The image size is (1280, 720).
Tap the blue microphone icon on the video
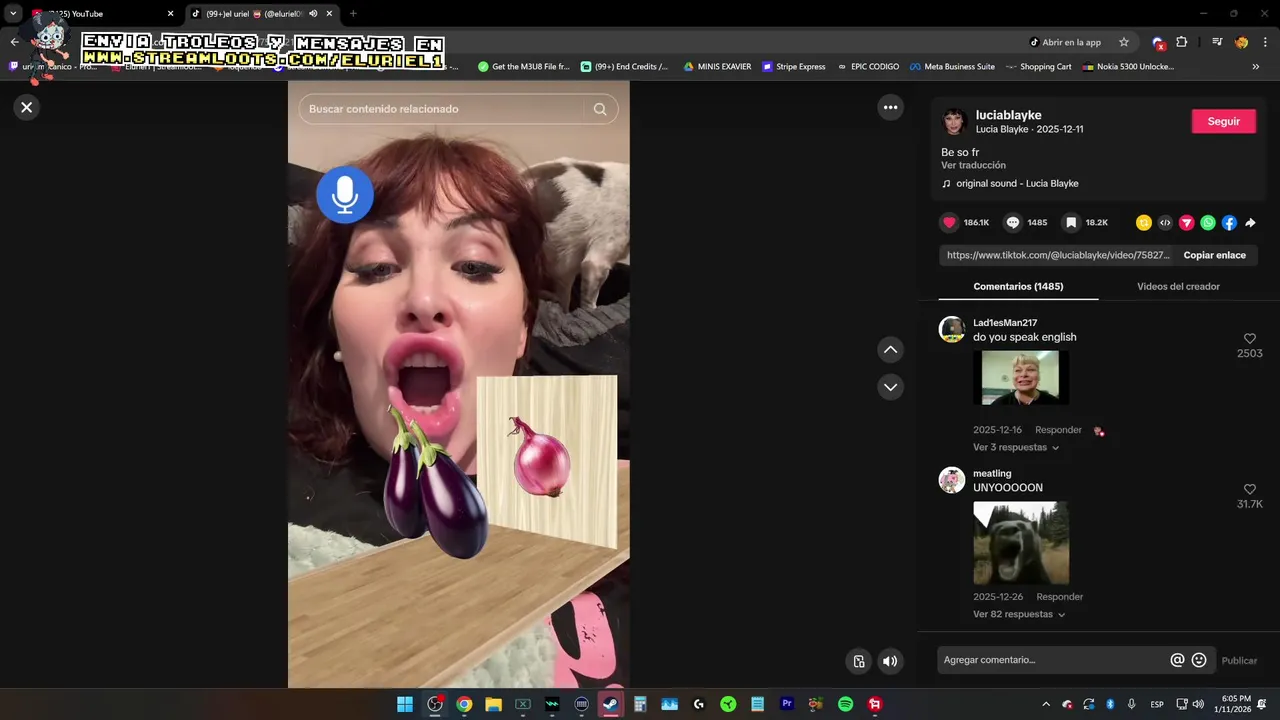pyautogui.click(x=345, y=195)
